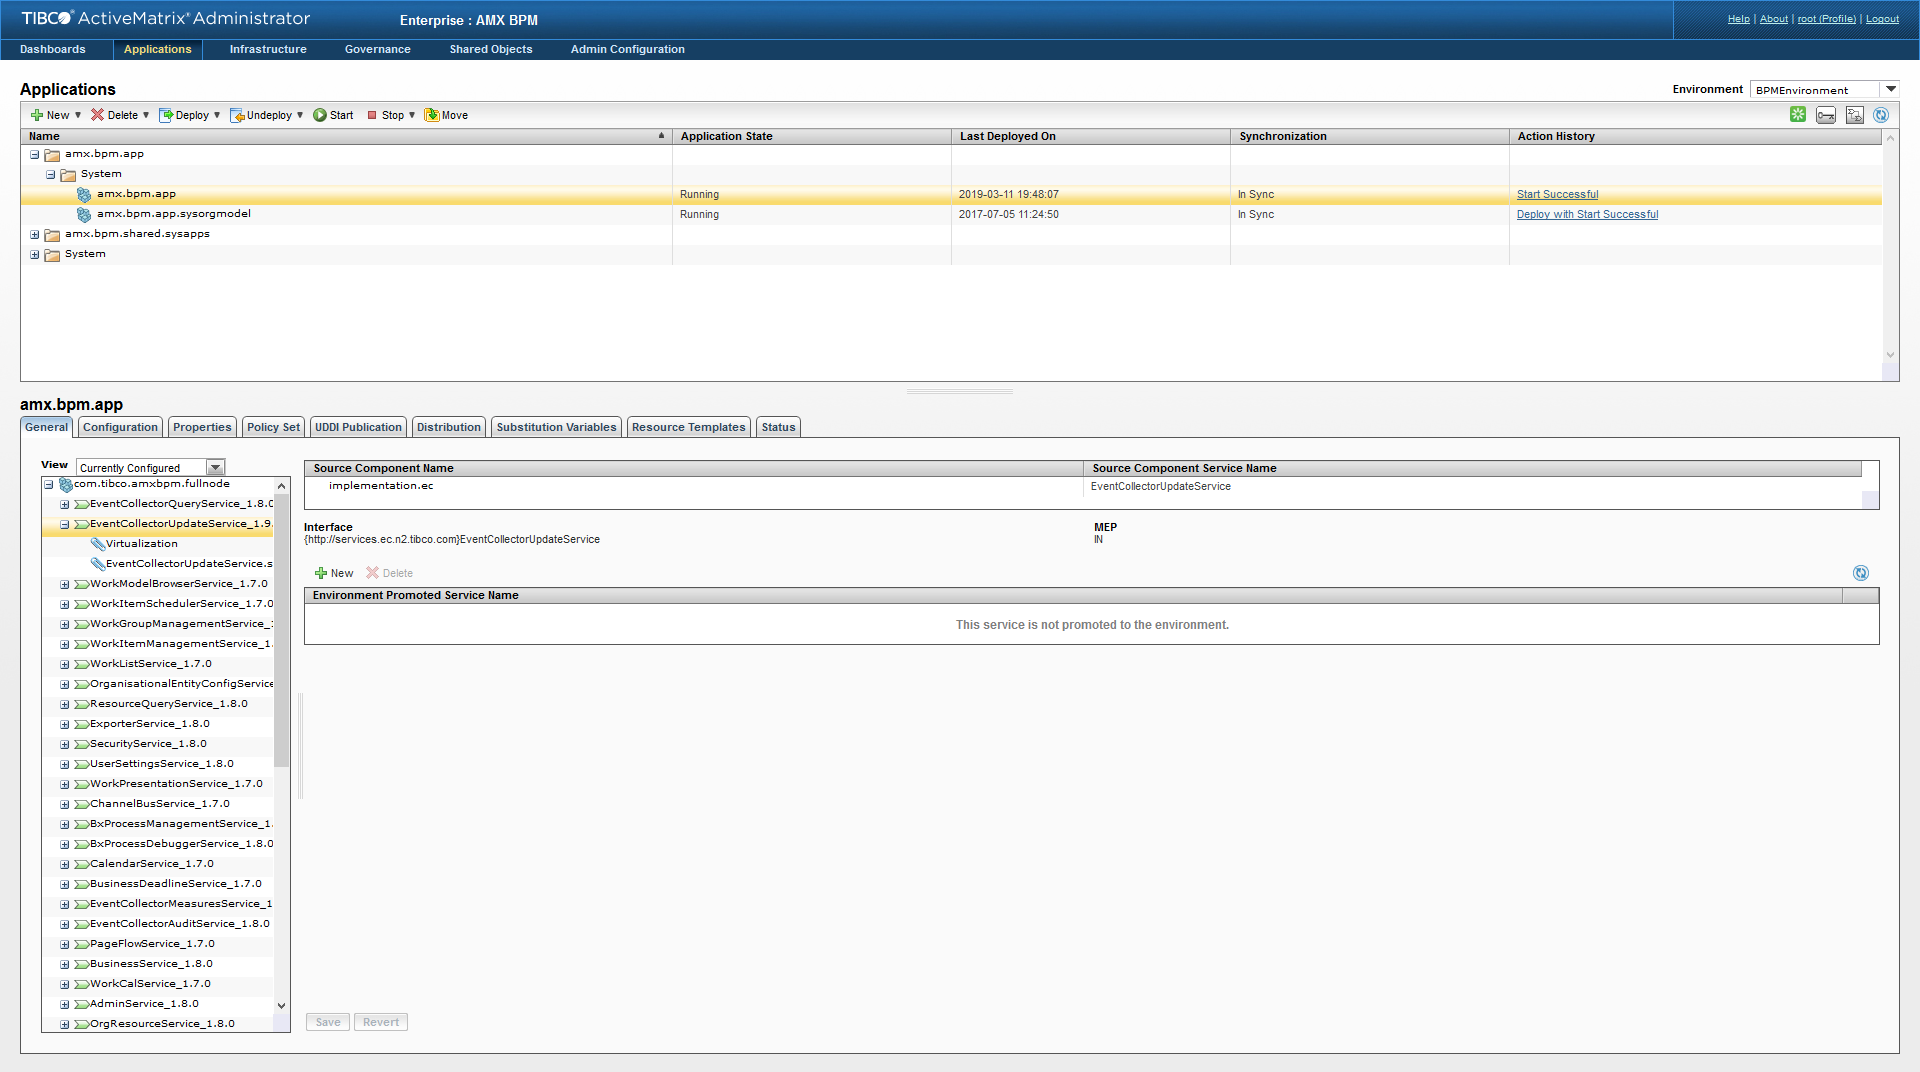Screen dimensions: 1920x1072
Task: Sort by Last Deployed On column
Action: [1090, 136]
